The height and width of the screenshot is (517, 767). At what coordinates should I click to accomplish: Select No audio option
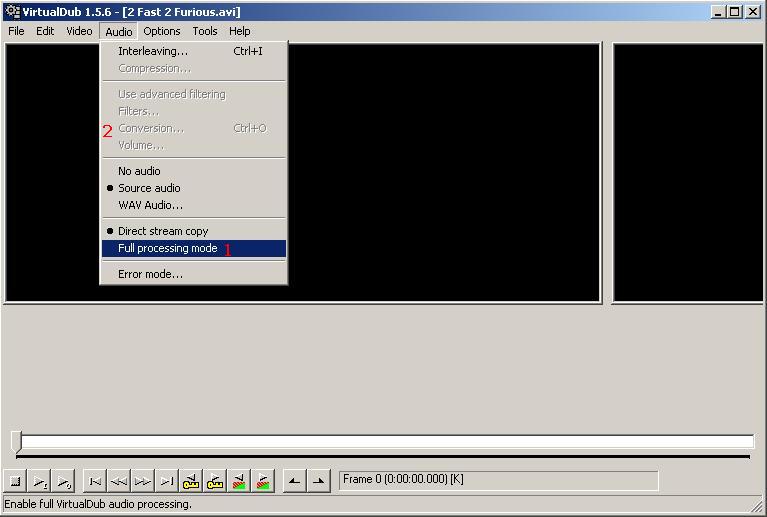point(194,171)
